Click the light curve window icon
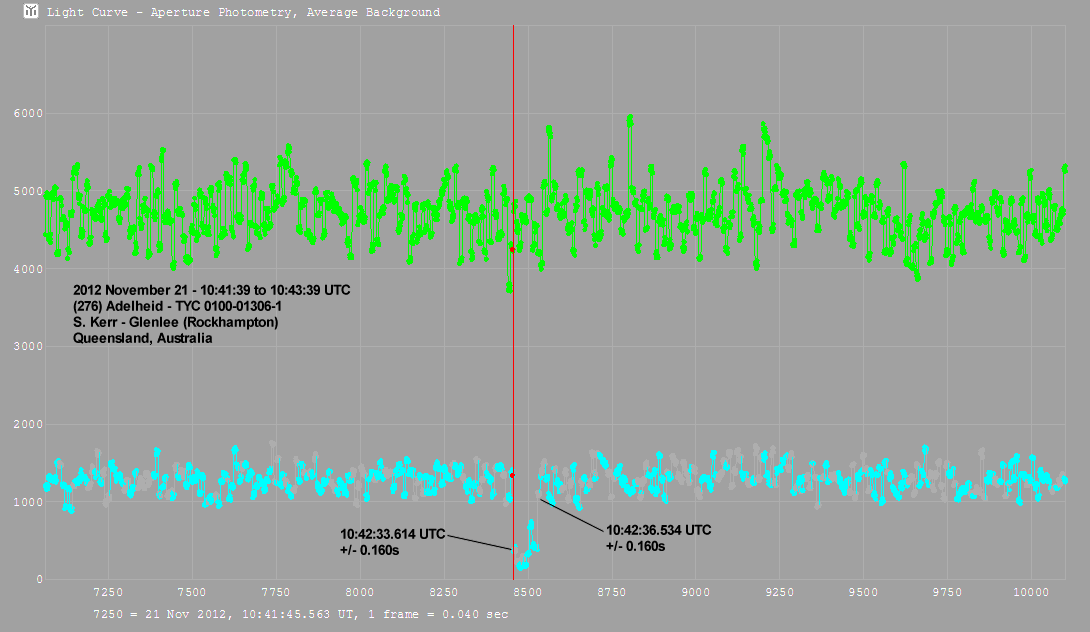Viewport: 1090px width, 632px height. pyautogui.click(x=31, y=11)
